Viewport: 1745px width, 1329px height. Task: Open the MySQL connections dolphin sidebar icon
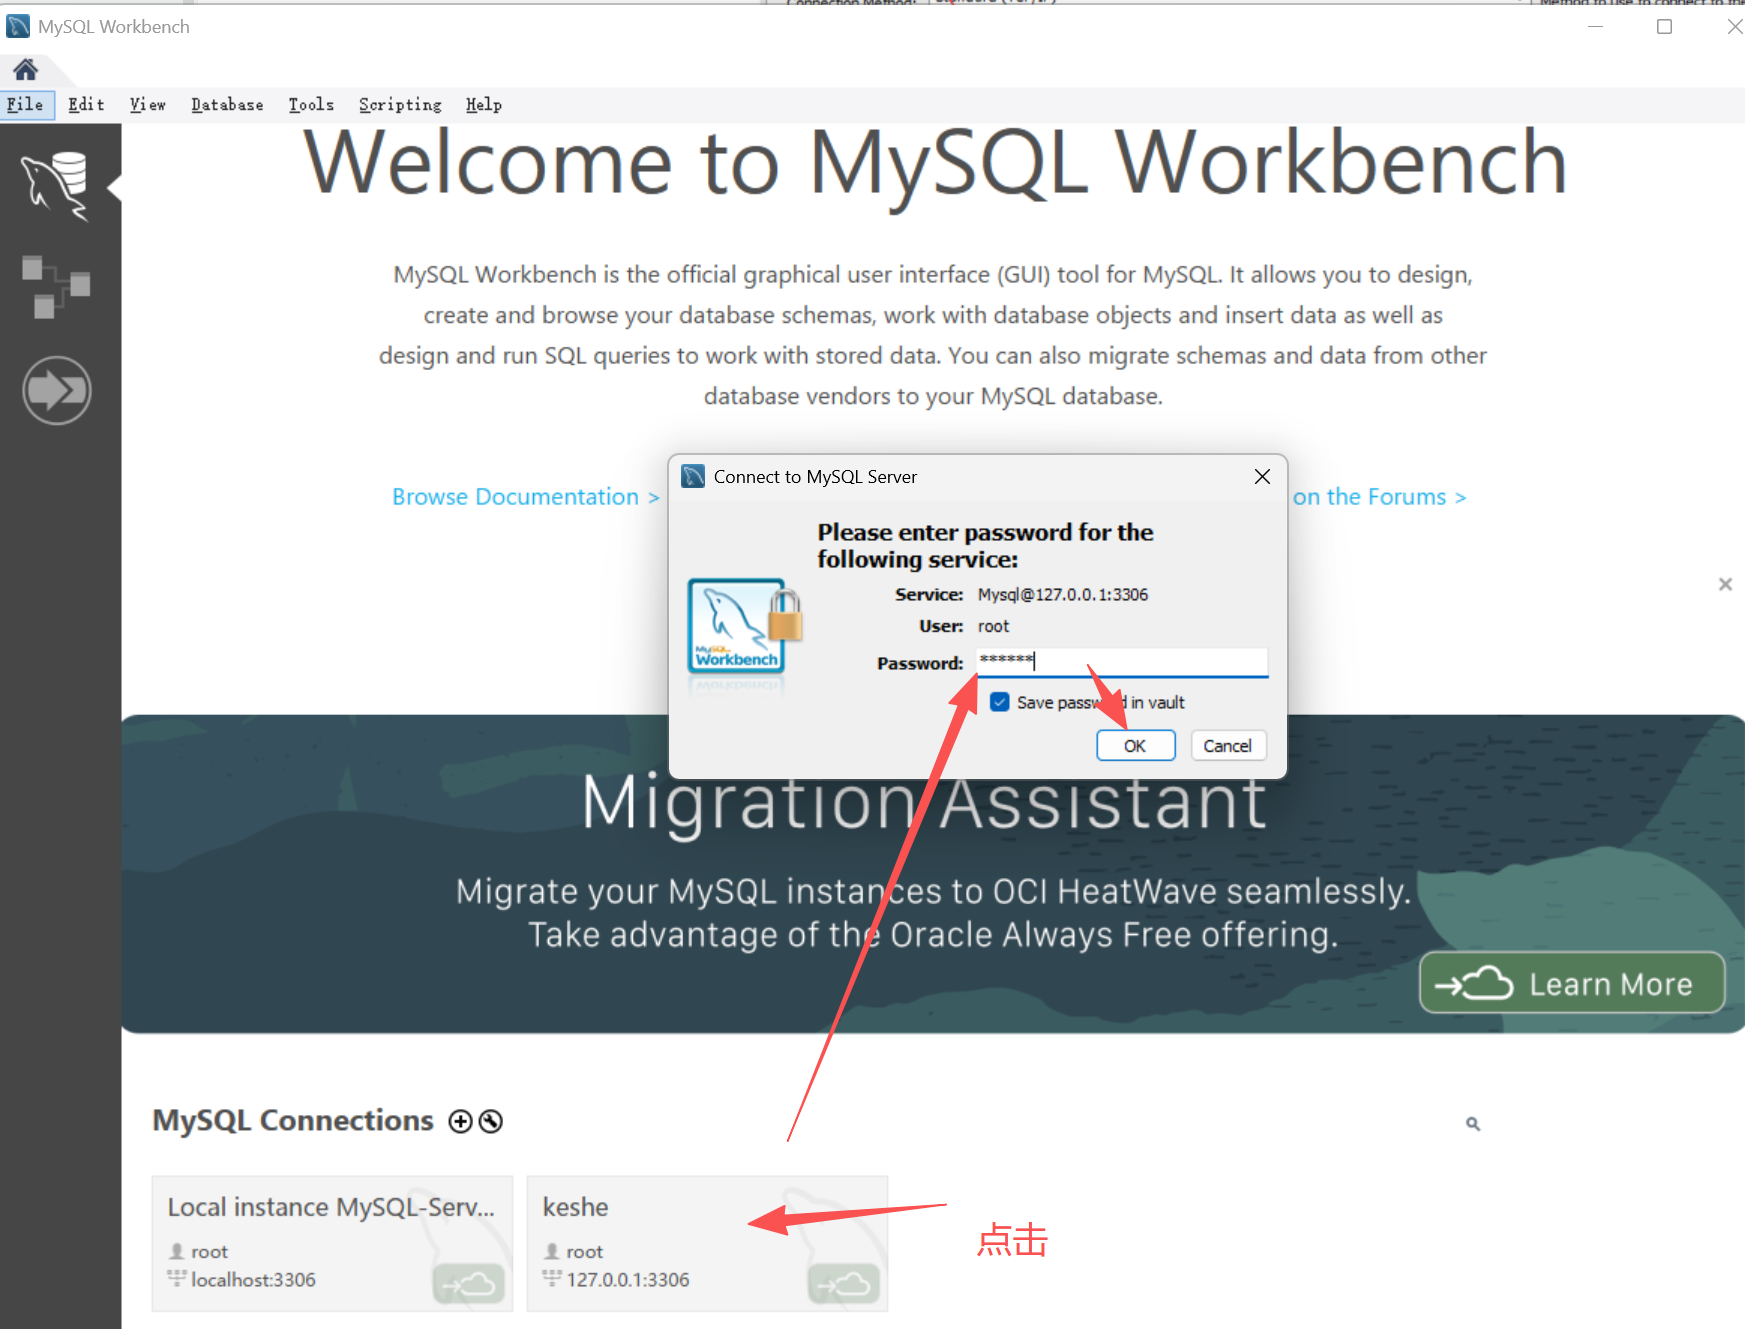tap(57, 186)
